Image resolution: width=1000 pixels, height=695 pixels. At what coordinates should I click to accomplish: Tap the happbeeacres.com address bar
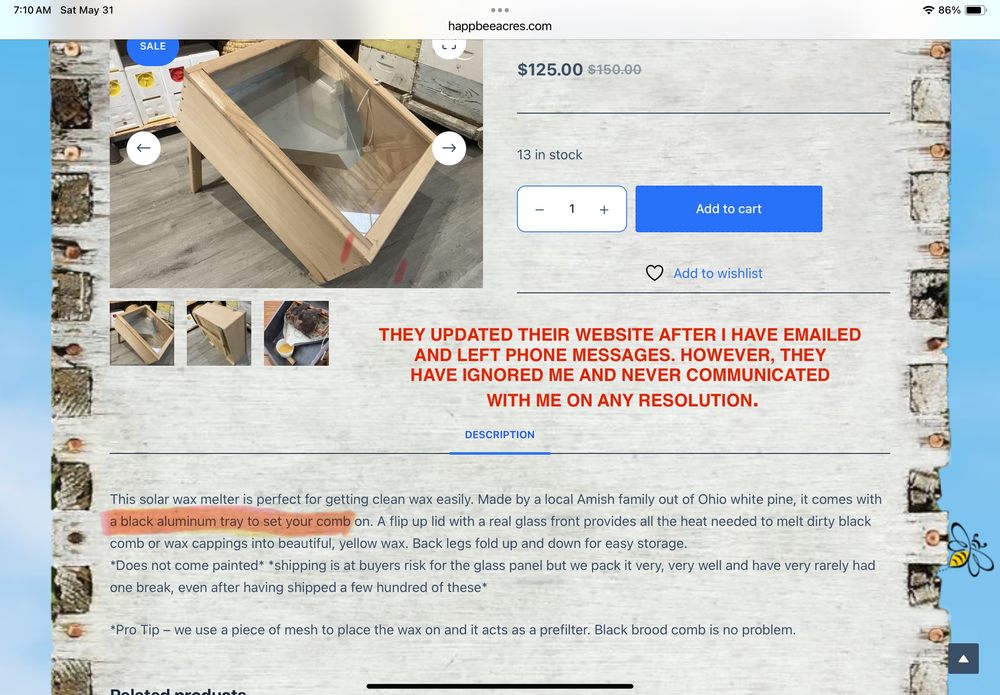[500, 26]
